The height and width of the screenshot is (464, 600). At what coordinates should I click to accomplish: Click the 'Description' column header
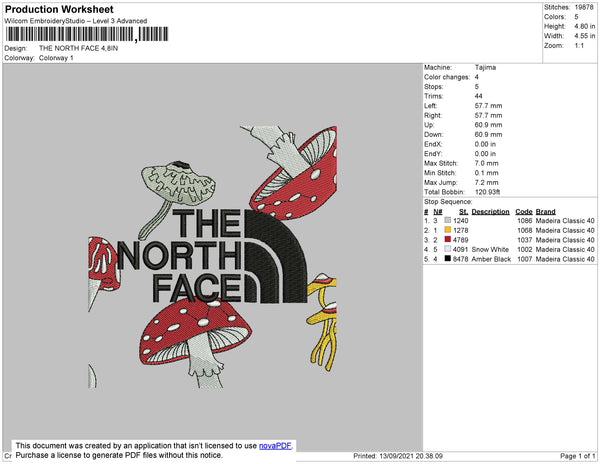pyautogui.click(x=491, y=212)
